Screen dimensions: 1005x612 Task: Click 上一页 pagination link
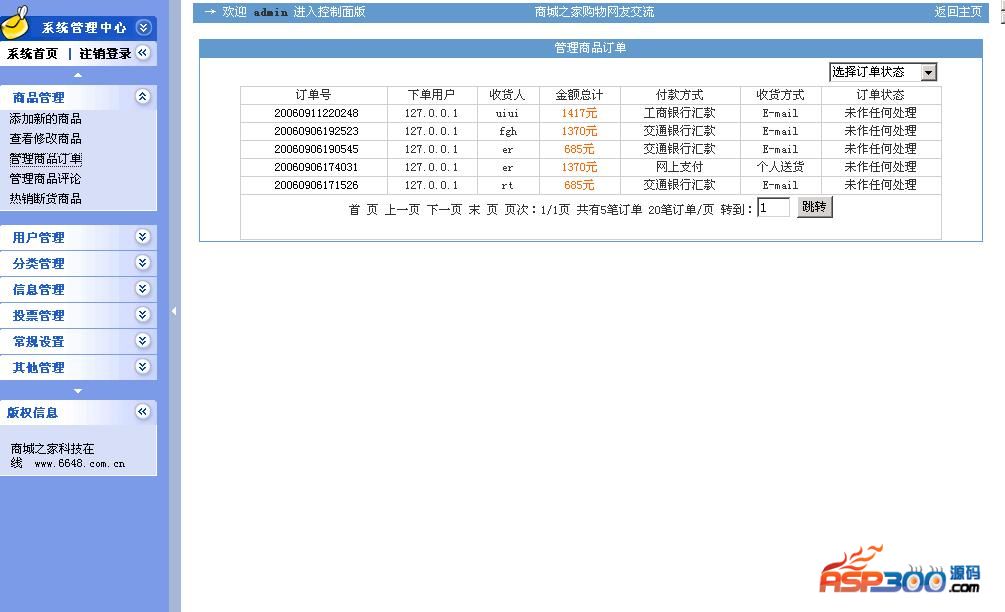pos(402,210)
